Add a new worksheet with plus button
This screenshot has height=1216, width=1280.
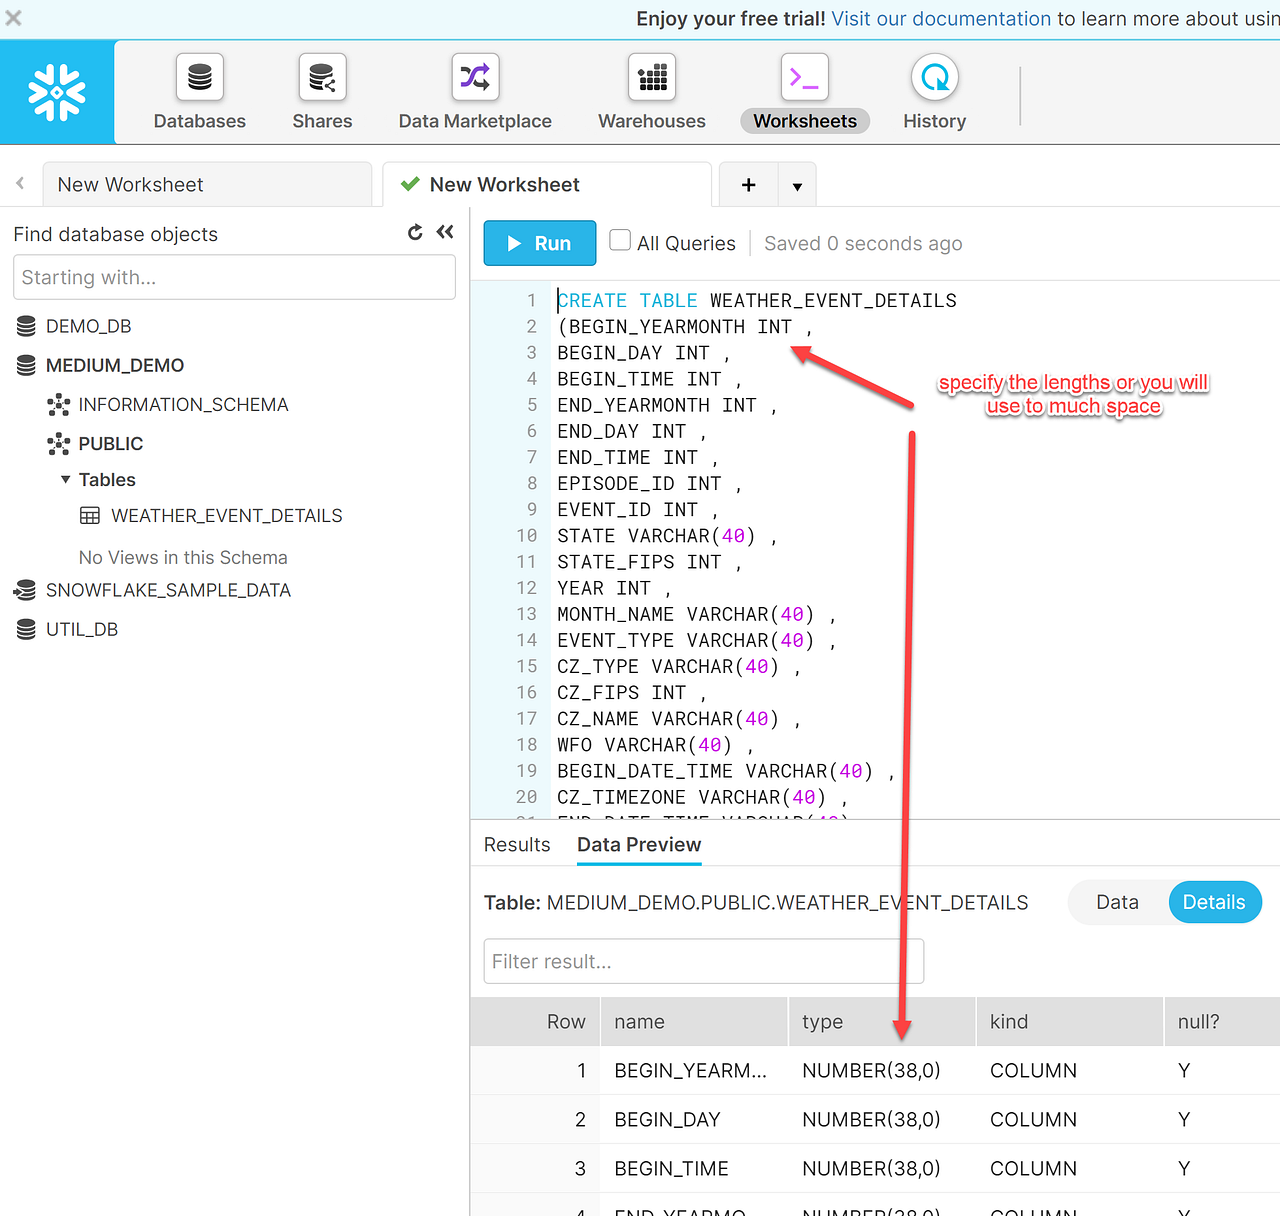click(748, 185)
